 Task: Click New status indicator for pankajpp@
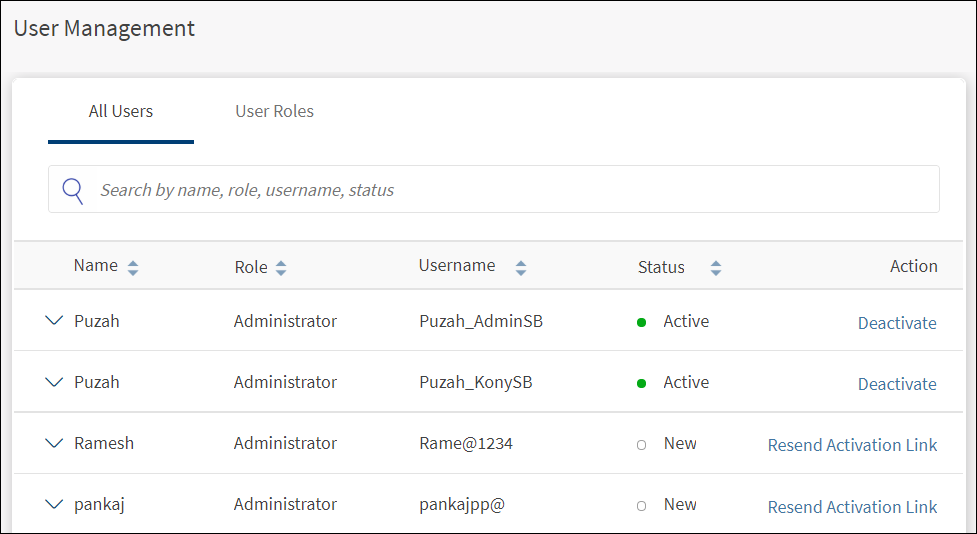pos(641,506)
